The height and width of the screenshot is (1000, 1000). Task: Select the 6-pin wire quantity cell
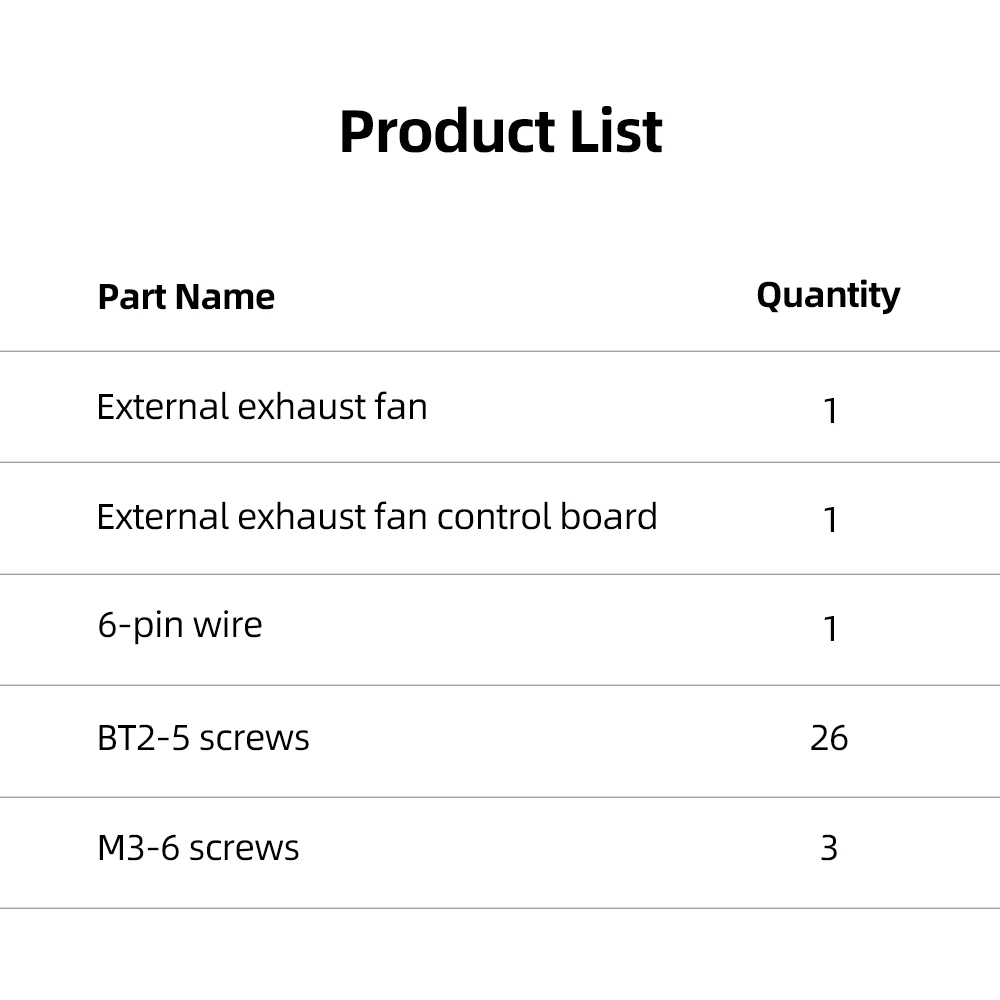(x=830, y=629)
